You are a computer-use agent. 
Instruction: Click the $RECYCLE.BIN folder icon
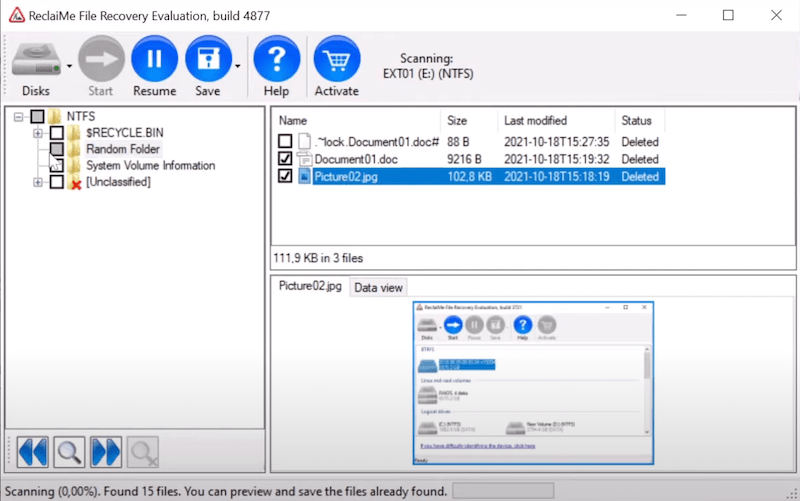(74, 133)
